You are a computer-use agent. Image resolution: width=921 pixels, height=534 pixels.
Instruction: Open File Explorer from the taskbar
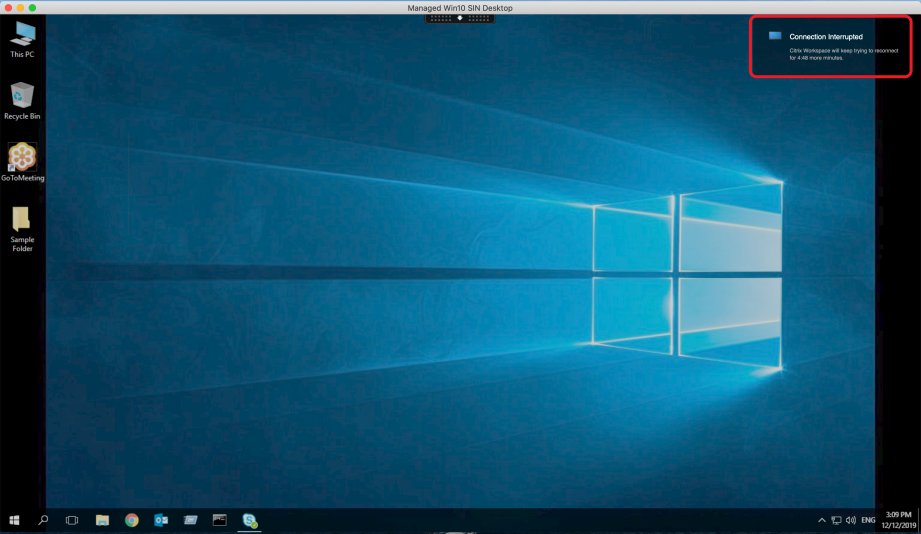tap(102, 520)
